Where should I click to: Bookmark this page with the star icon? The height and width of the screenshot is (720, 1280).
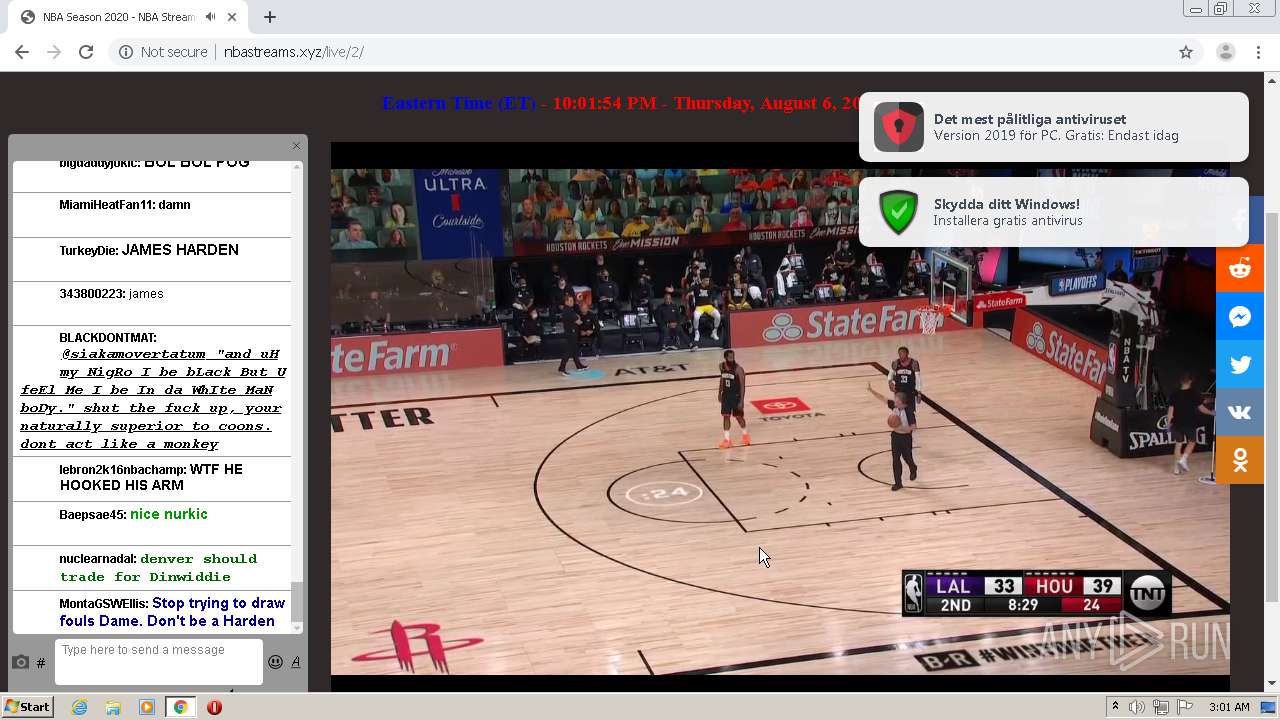1186,52
